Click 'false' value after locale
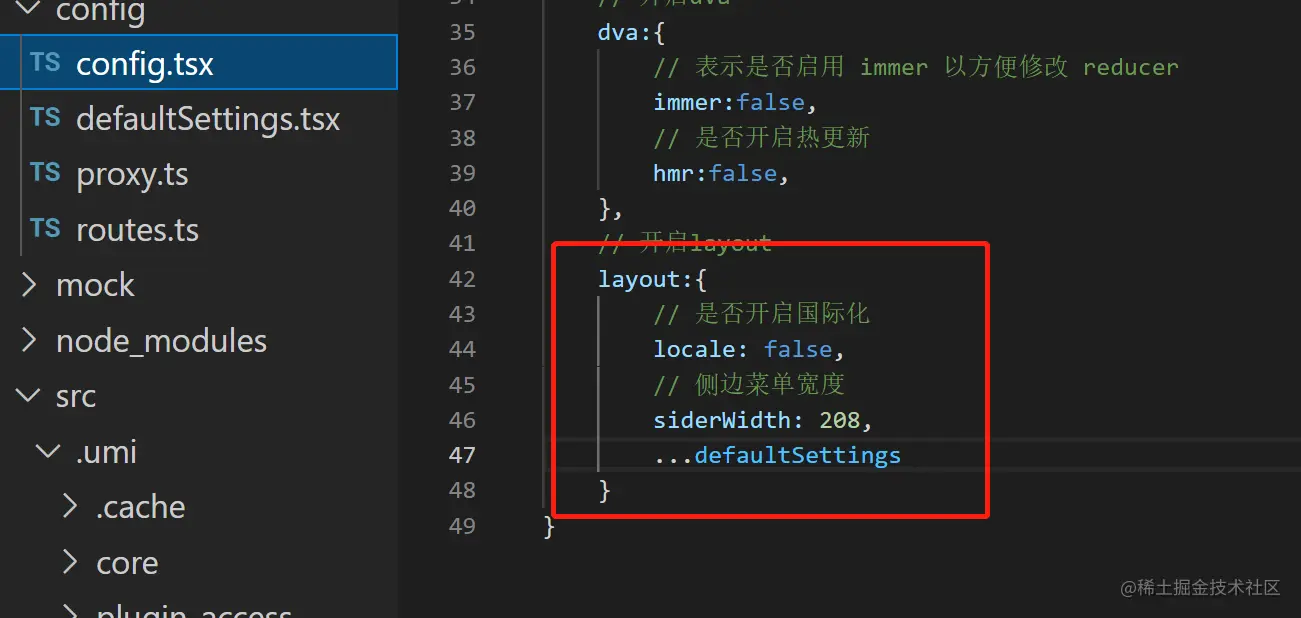 pyautogui.click(x=798, y=350)
